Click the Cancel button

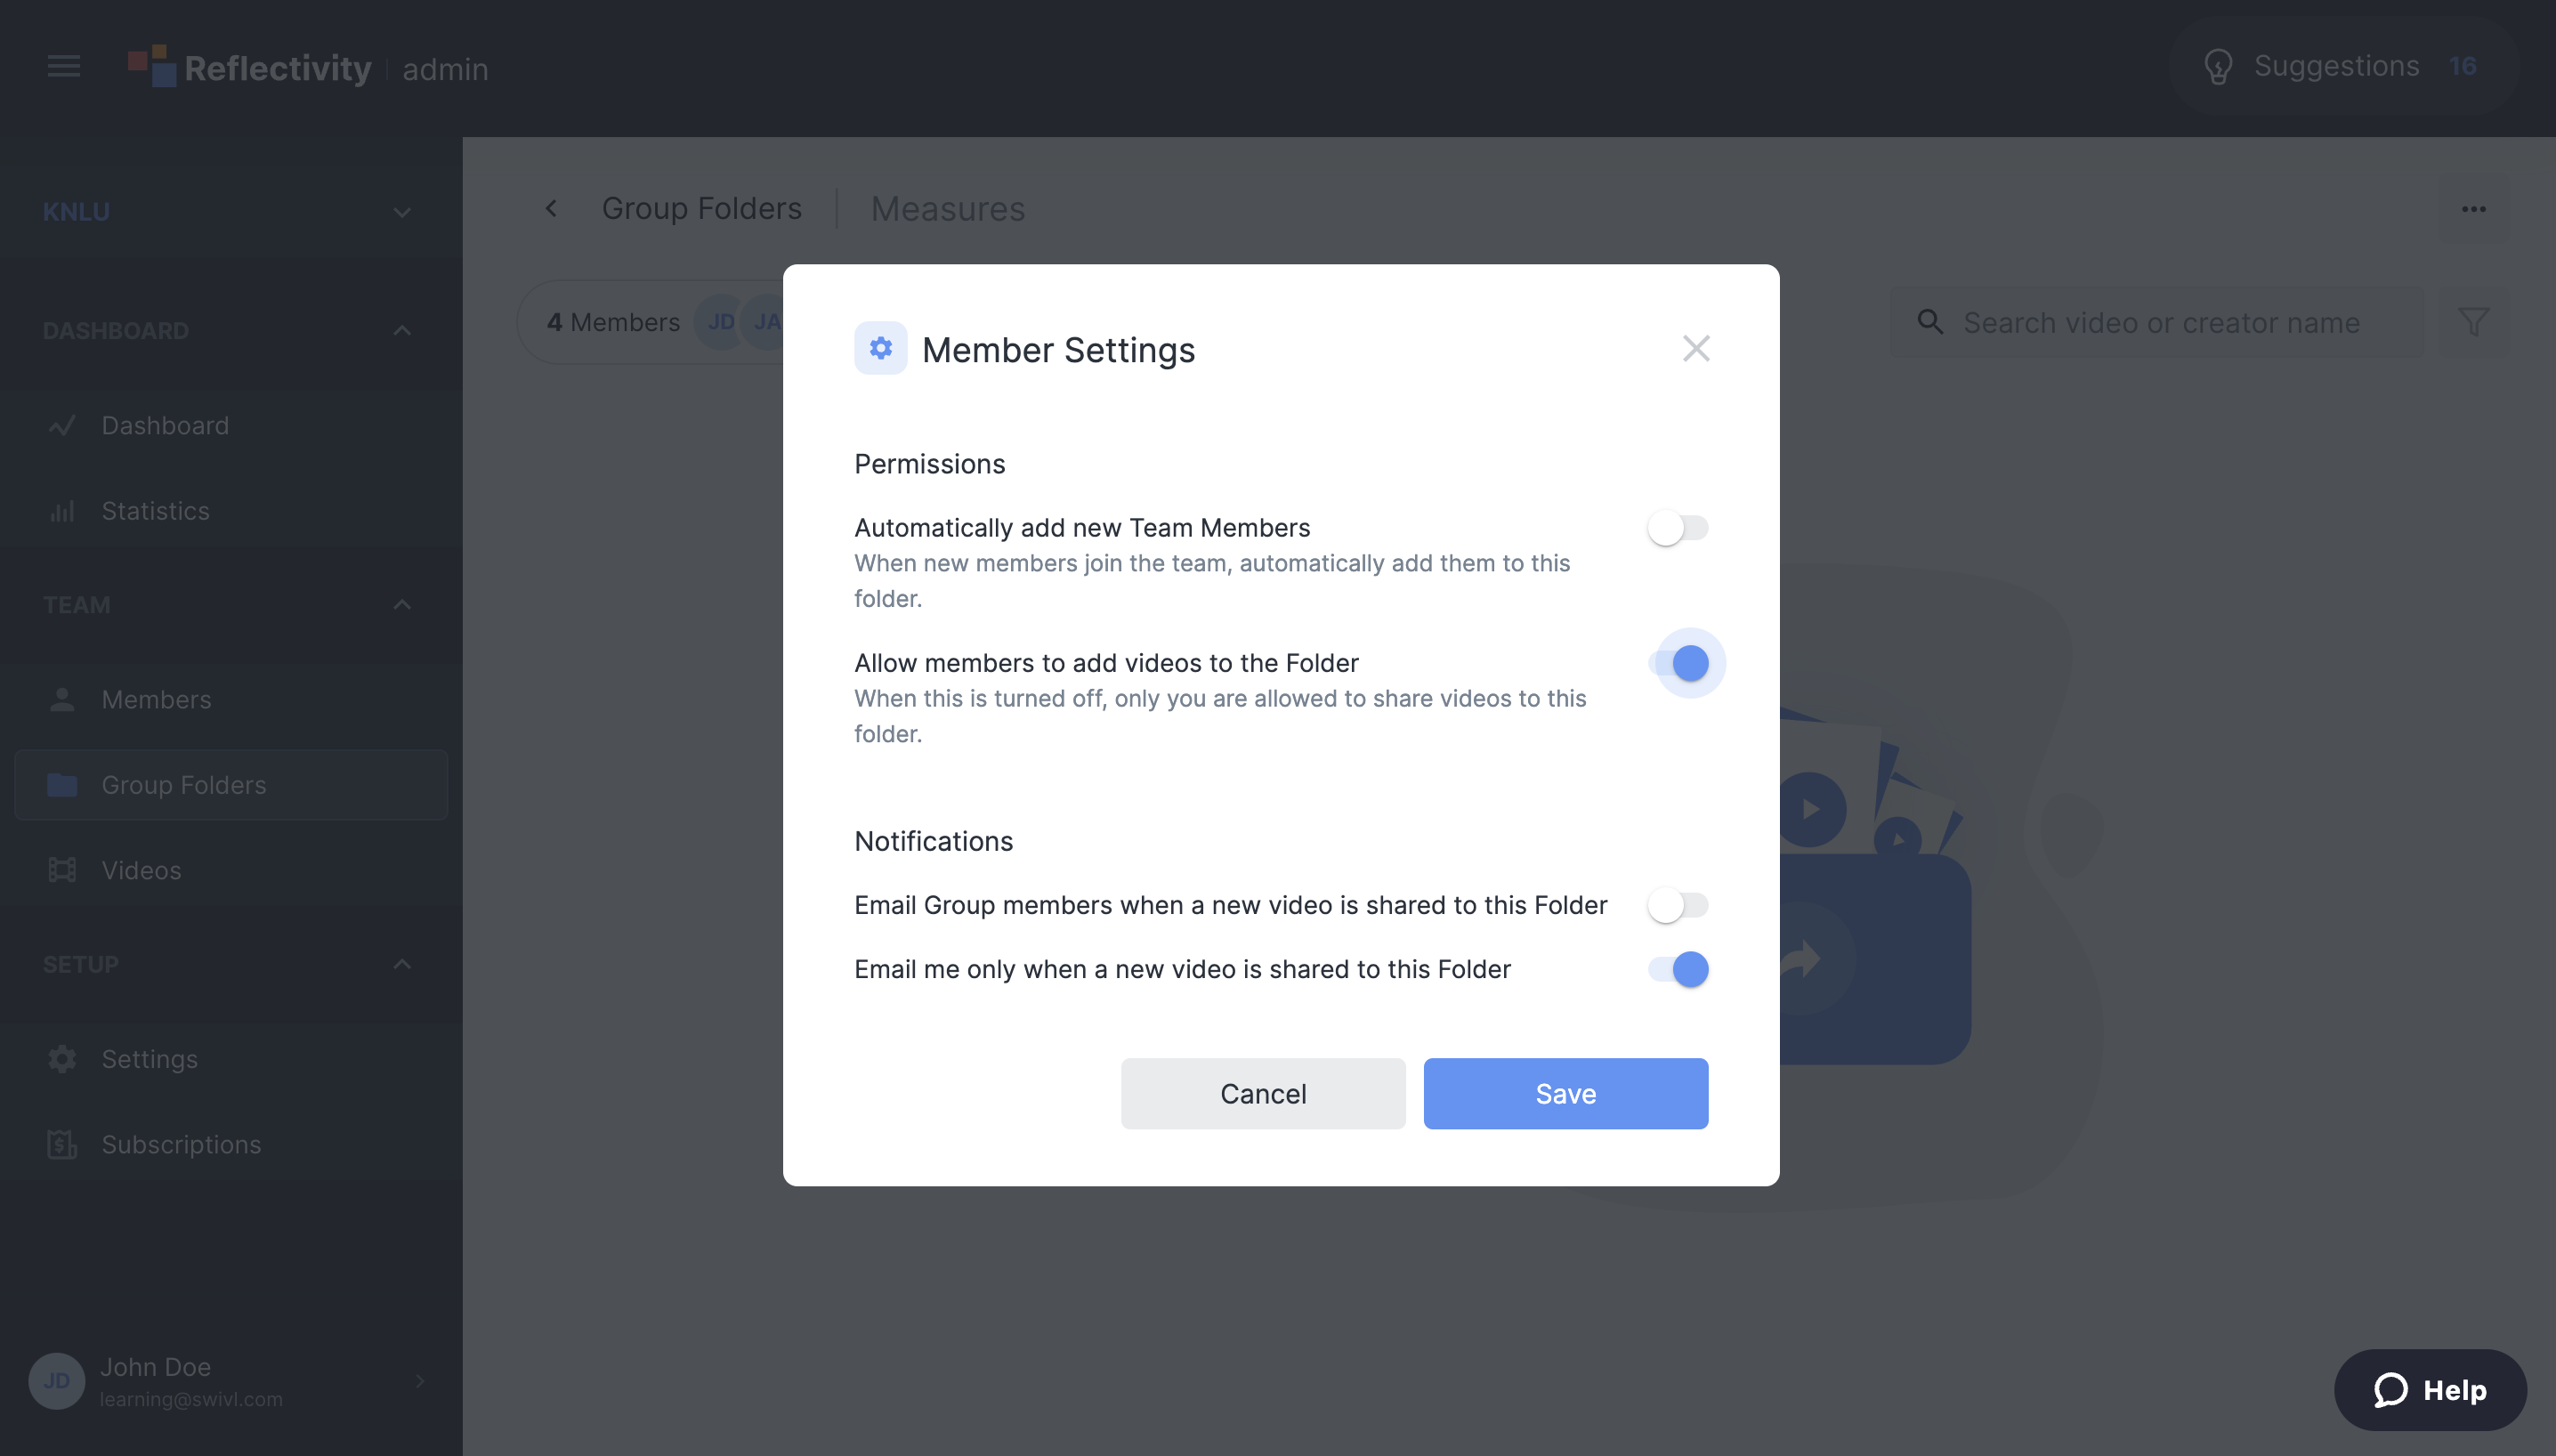click(1262, 1092)
